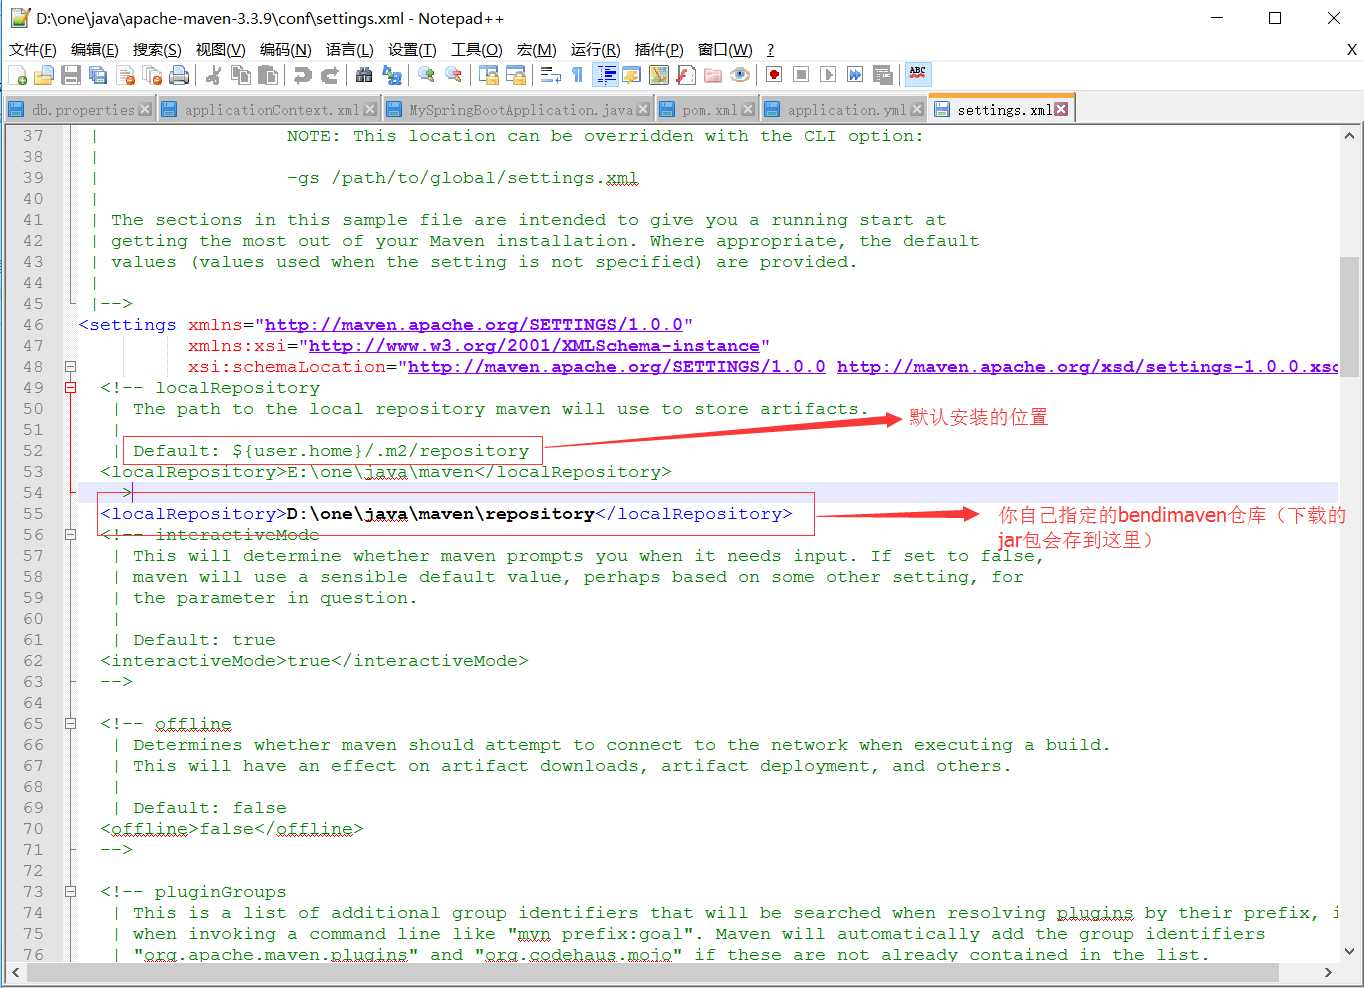The height and width of the screenshot is (988, 1364).
Task: Close the application.yml tab
Action: tap(917, 110)
